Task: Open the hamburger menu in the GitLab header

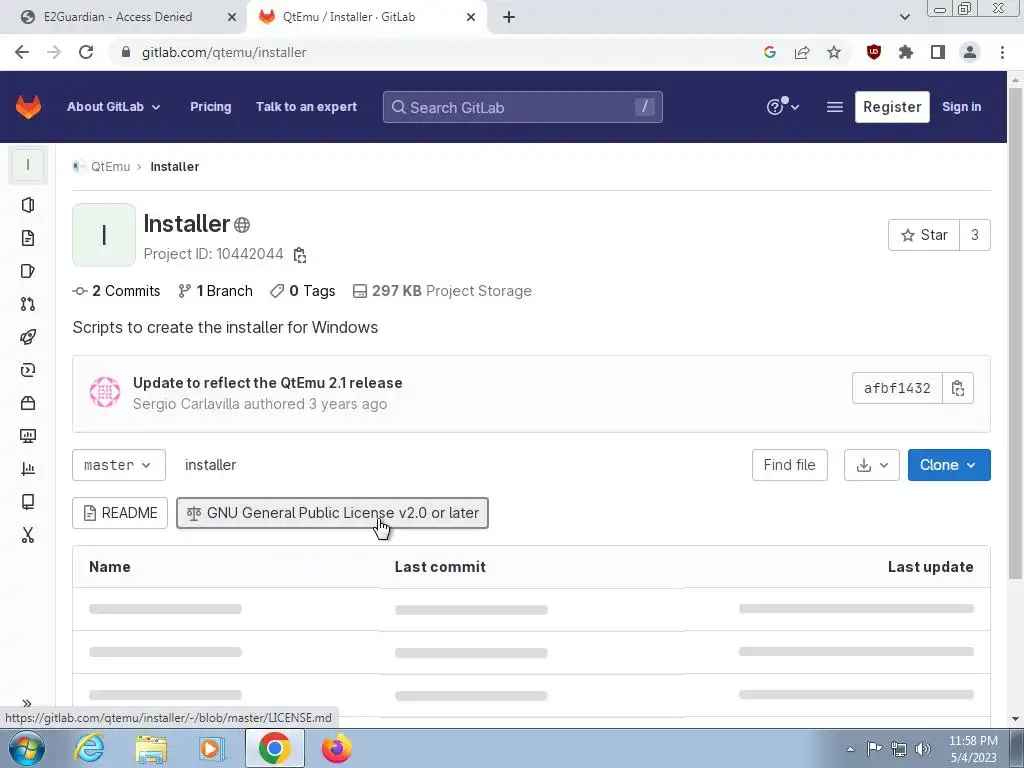Action: point(835,107)
